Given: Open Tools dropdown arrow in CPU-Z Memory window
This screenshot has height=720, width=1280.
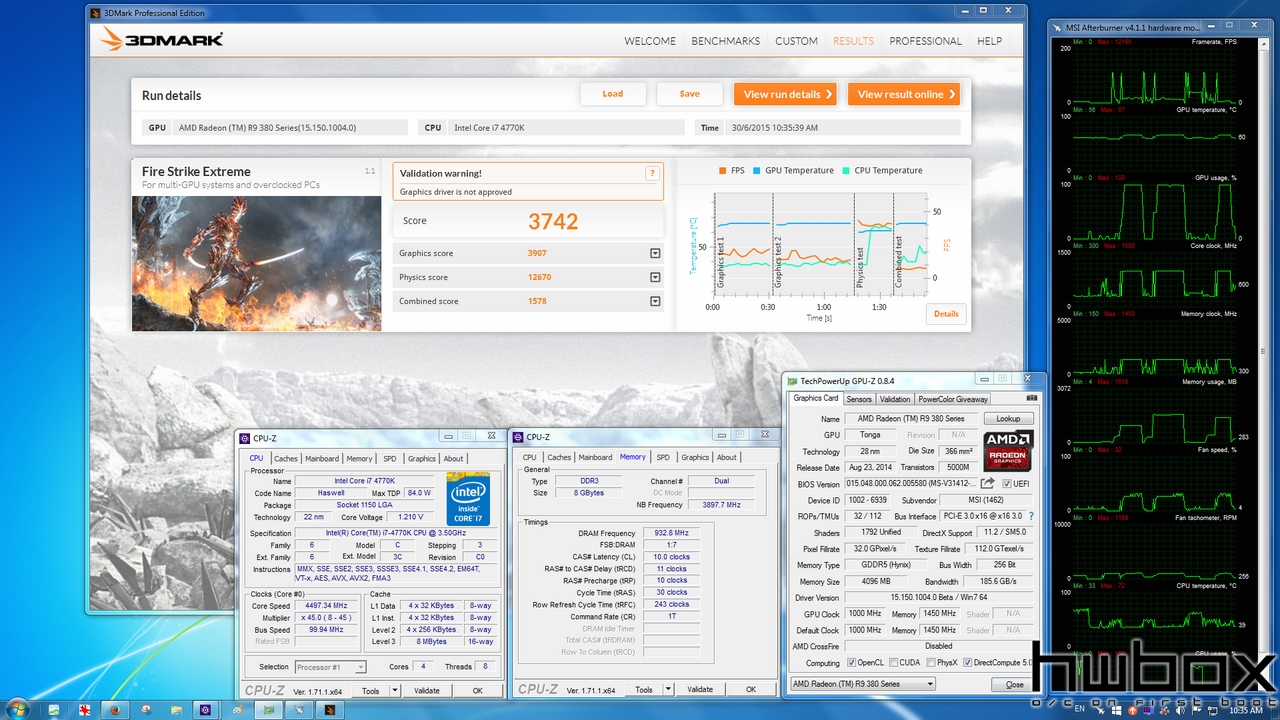Looking at the screenshot, I should pos(669,689).
